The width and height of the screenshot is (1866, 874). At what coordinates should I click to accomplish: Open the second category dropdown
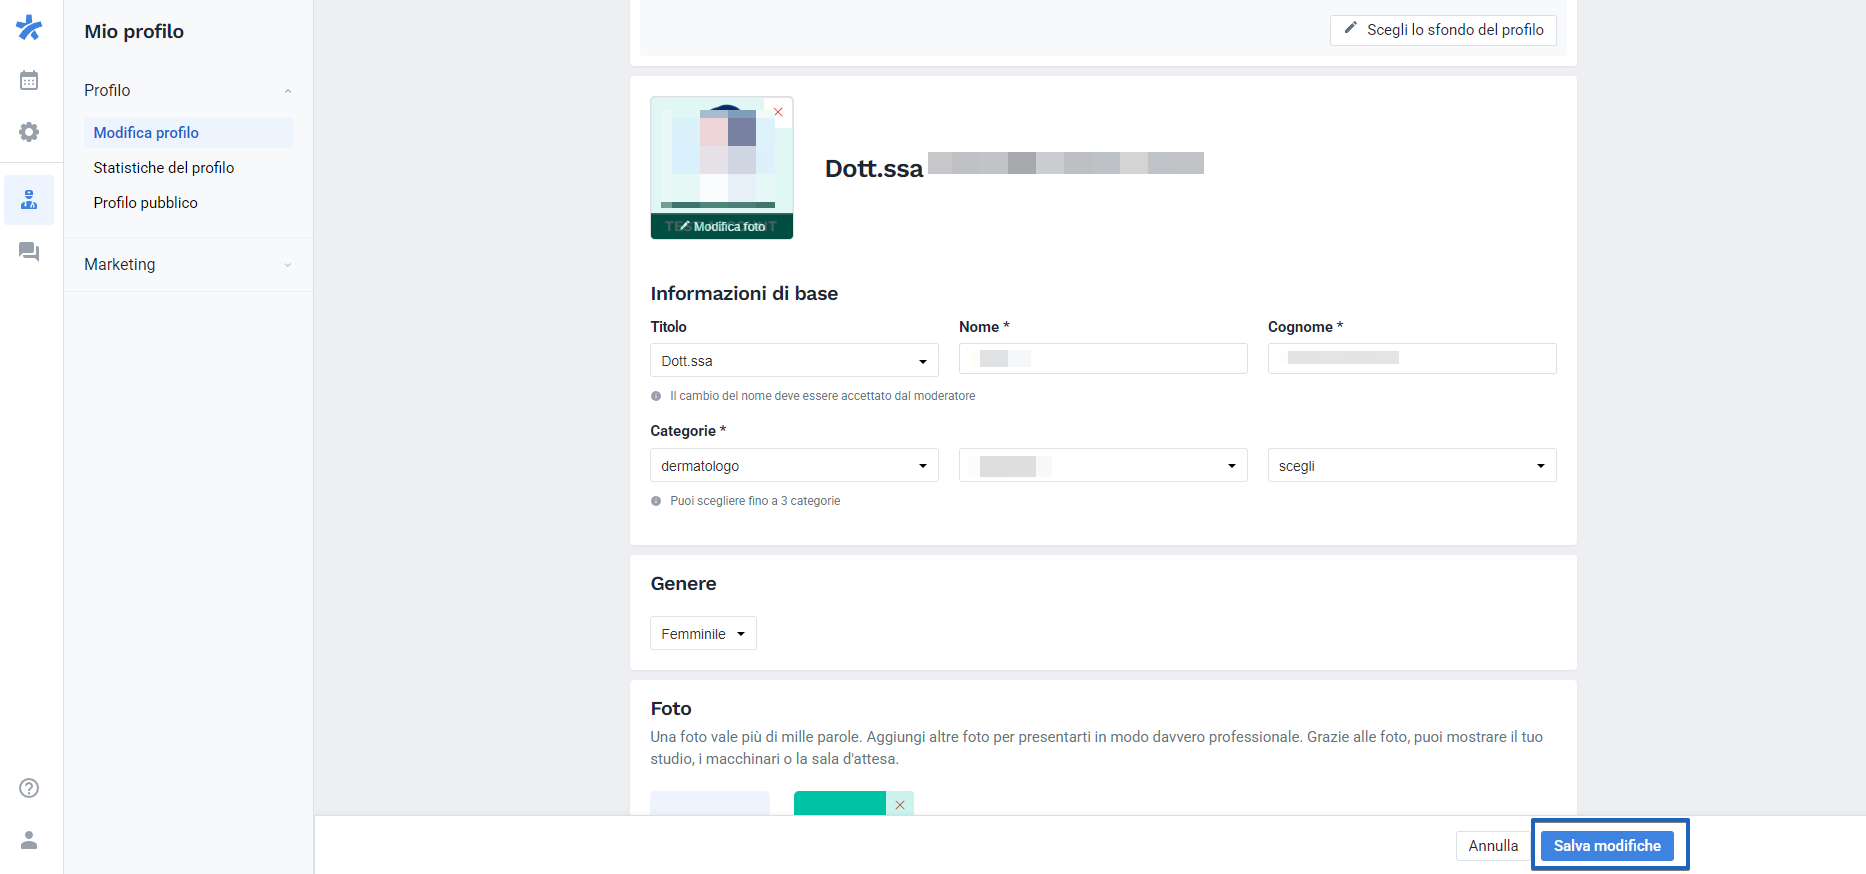1103,465
